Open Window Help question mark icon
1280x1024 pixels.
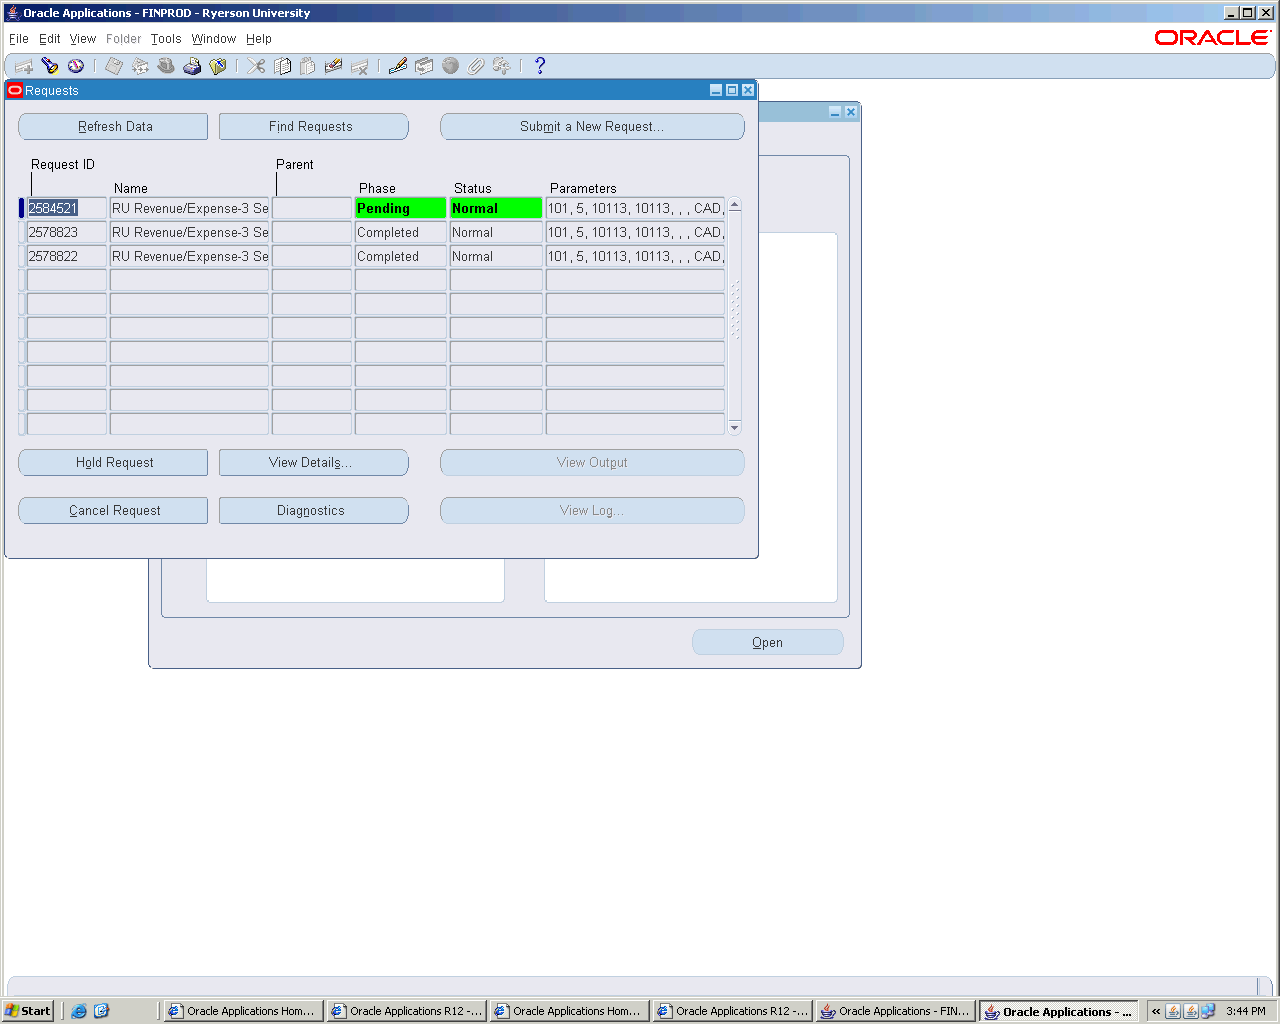point(540,66)
